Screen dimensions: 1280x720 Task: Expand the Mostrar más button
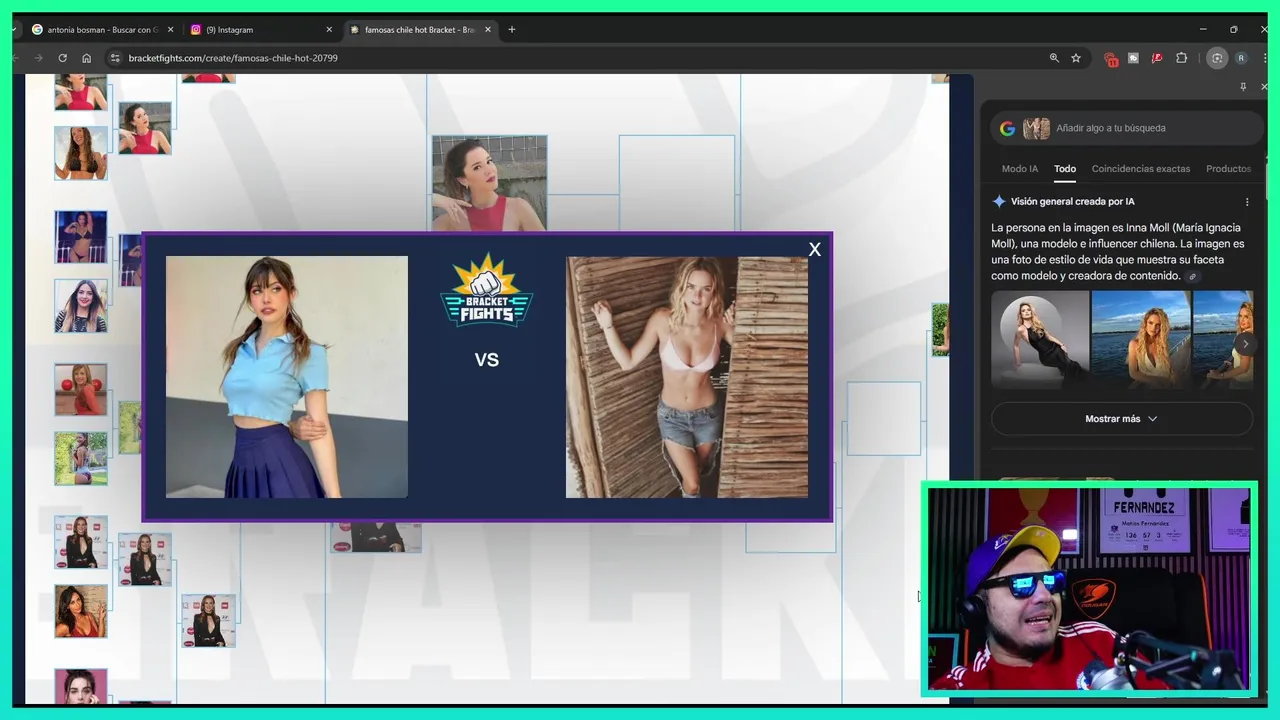tap(1121, 419)
